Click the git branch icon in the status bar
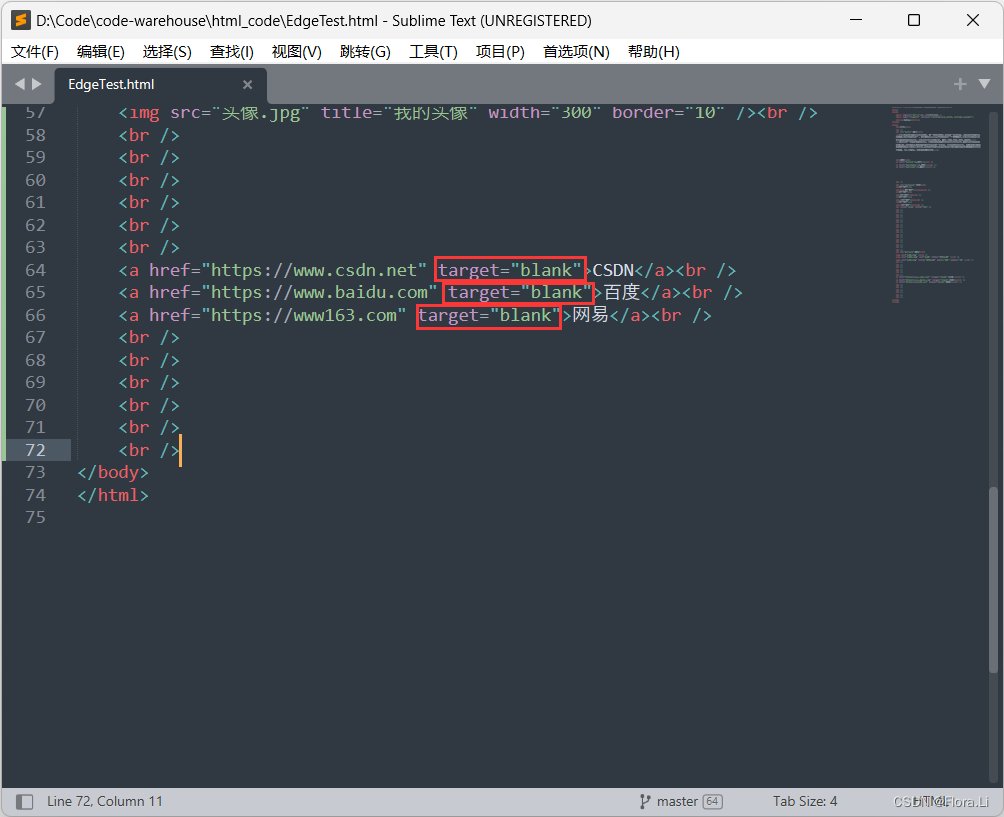Screen dimensions: 1004x817 (x=646, y=801)
